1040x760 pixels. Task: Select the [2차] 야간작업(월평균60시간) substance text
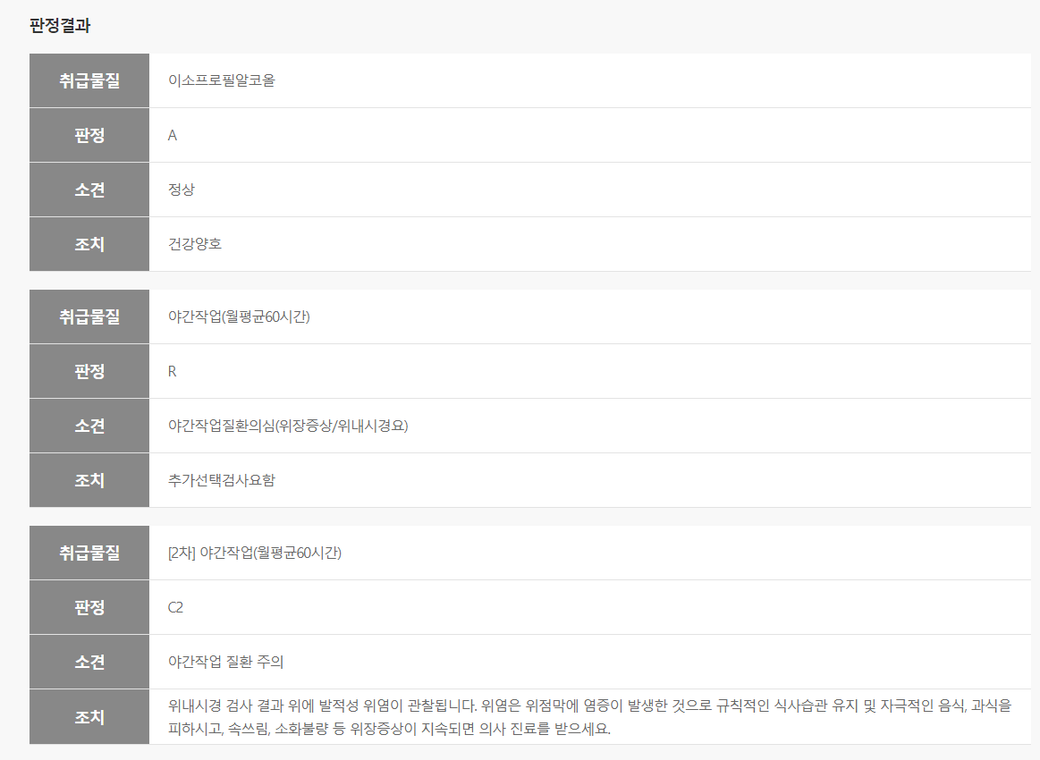tap(255, 553)
